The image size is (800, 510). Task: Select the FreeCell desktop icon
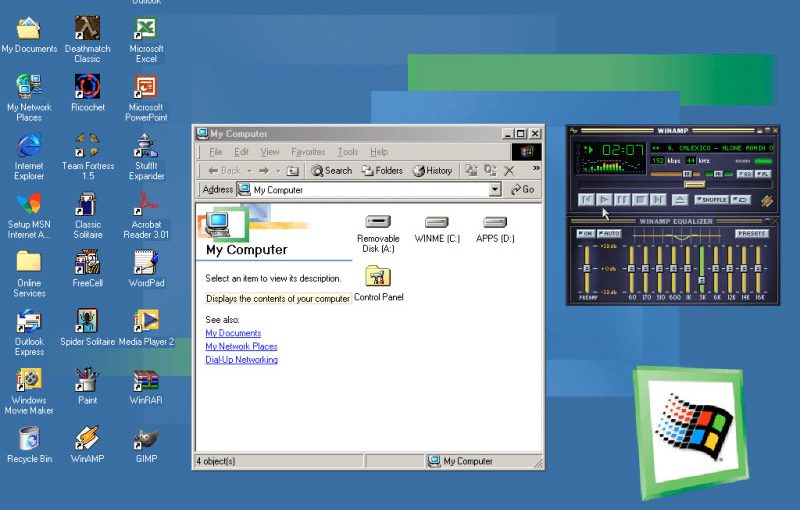point(88,268)
